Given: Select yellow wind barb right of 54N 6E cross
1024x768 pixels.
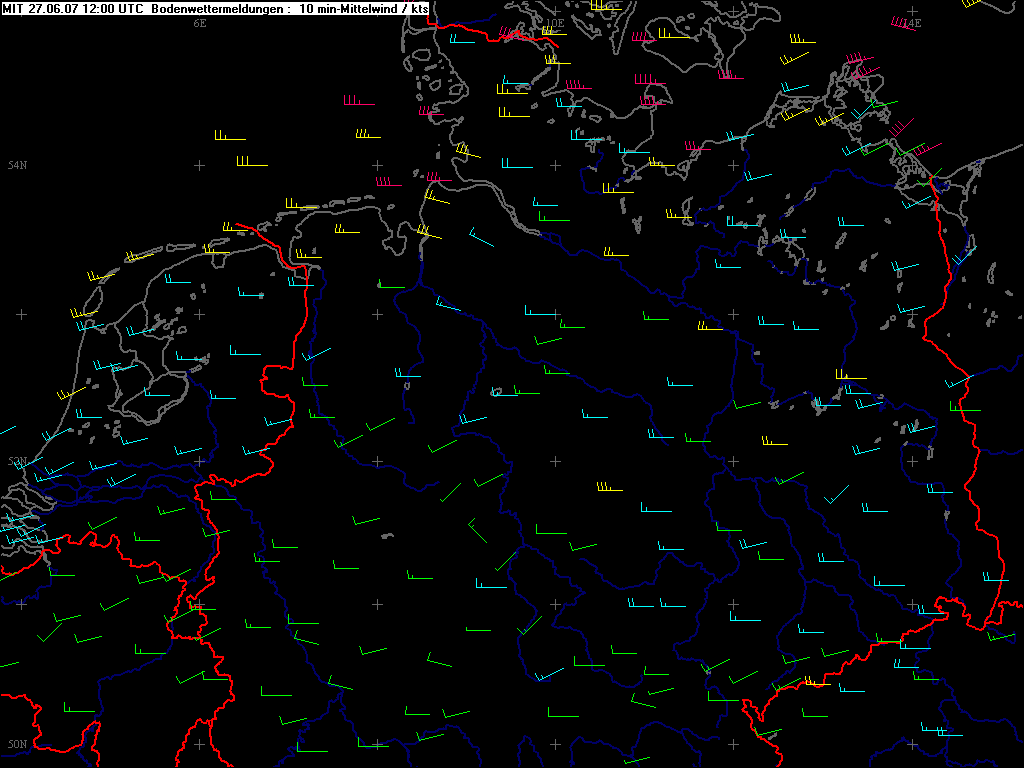Looking at the screenshot, I should 251,162.
